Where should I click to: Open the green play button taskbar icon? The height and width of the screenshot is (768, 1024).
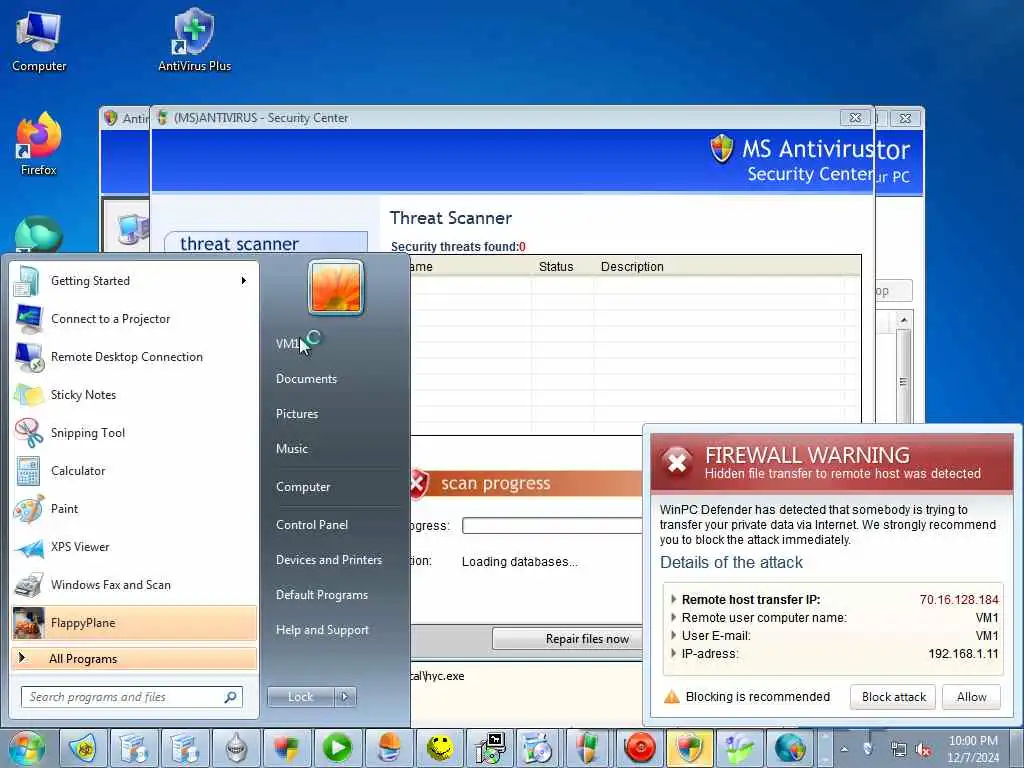[x=338, y=748]
